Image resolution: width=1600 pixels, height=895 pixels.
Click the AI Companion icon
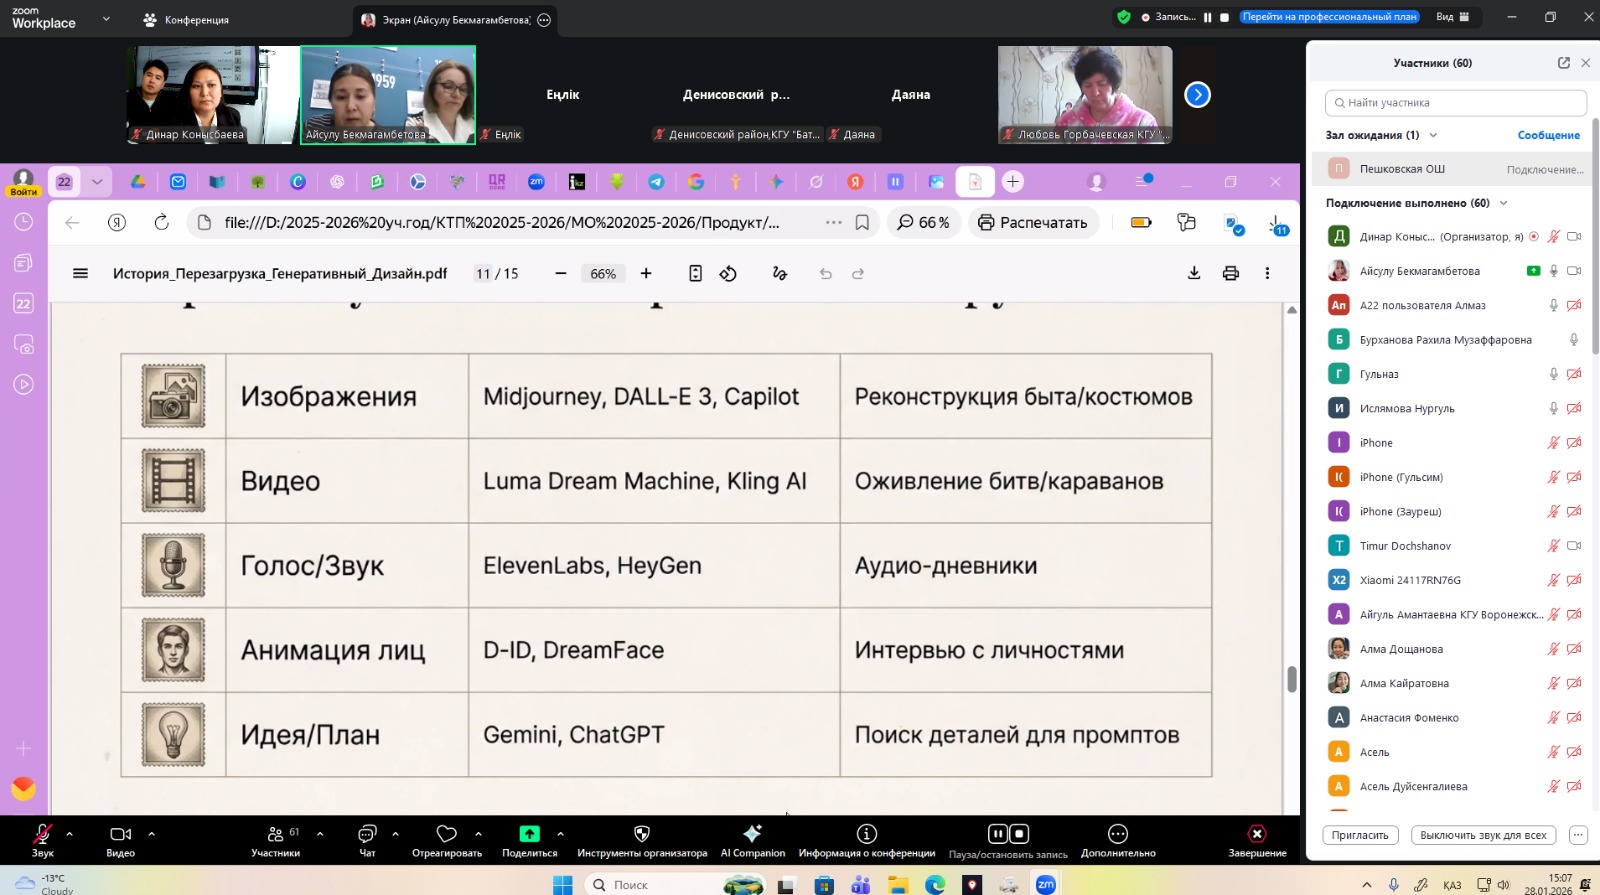click(752, 834)
